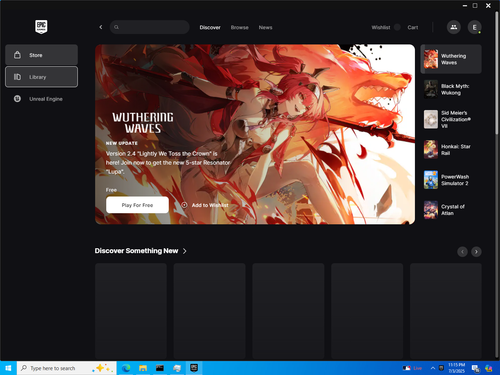Image resolution: width=500 pixels, height=375 pixels.
Task: Click the taskbar search box
Action: point(67,368)
